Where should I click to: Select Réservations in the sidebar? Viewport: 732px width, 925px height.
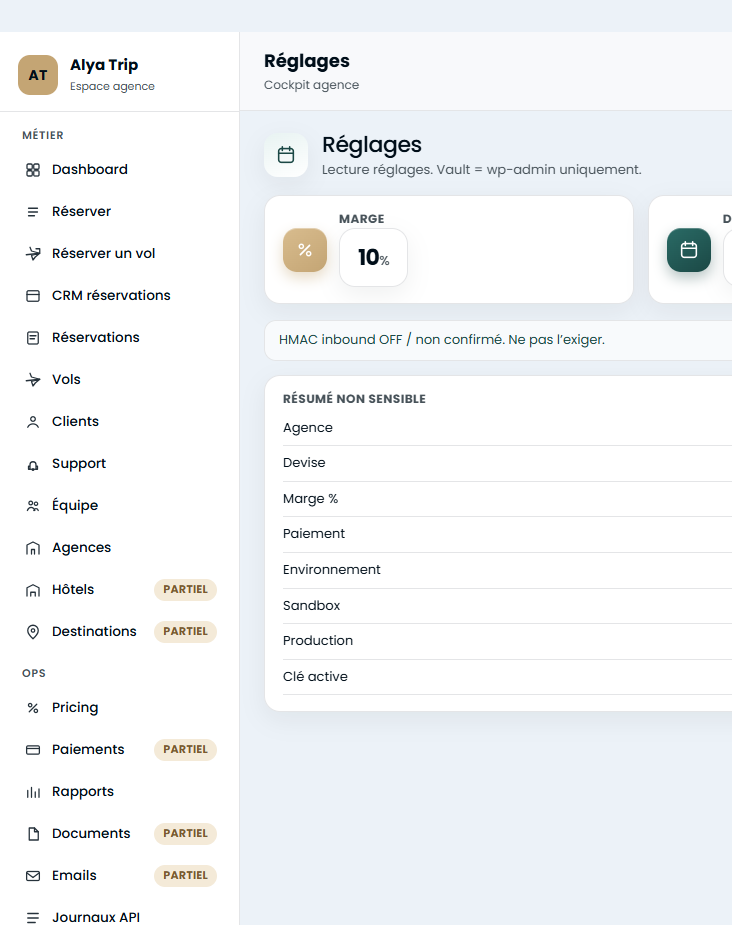(120, 338)
